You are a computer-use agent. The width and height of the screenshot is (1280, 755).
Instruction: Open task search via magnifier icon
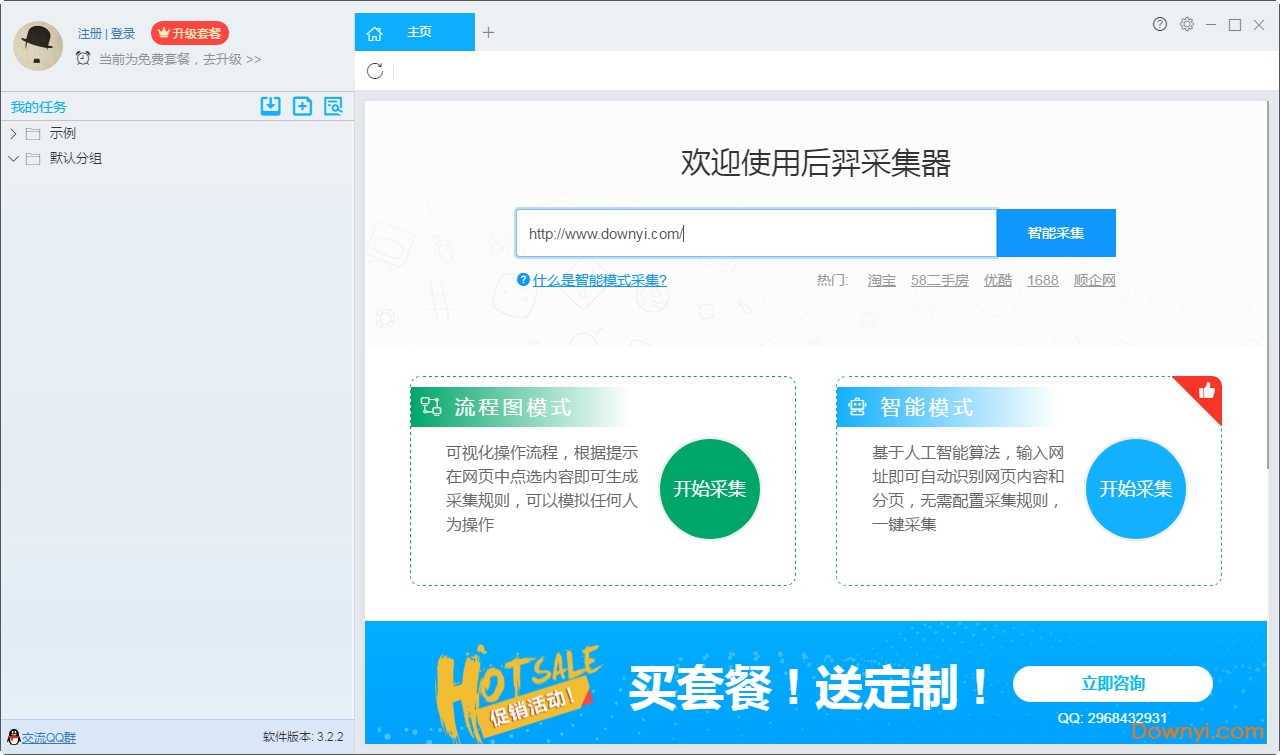334,106
